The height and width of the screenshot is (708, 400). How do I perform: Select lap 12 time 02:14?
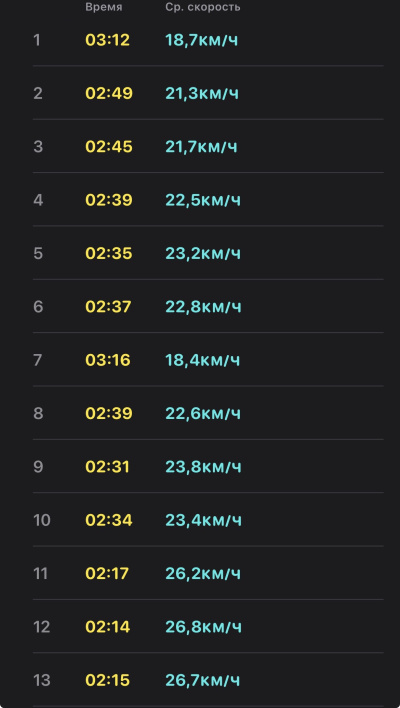coord(108,627)
